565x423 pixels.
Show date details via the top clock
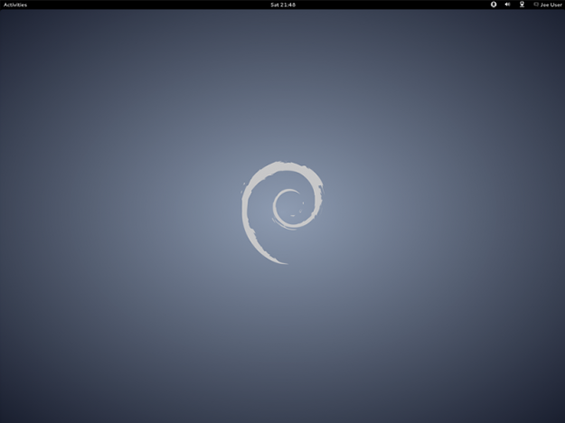pos(283,5)
